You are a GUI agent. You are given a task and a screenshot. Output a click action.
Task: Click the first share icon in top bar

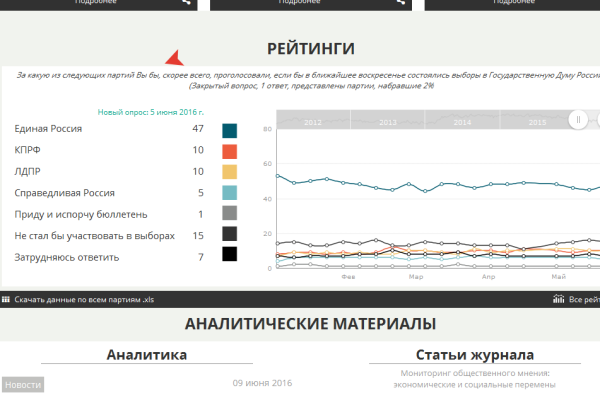click(x=186, y=2)
